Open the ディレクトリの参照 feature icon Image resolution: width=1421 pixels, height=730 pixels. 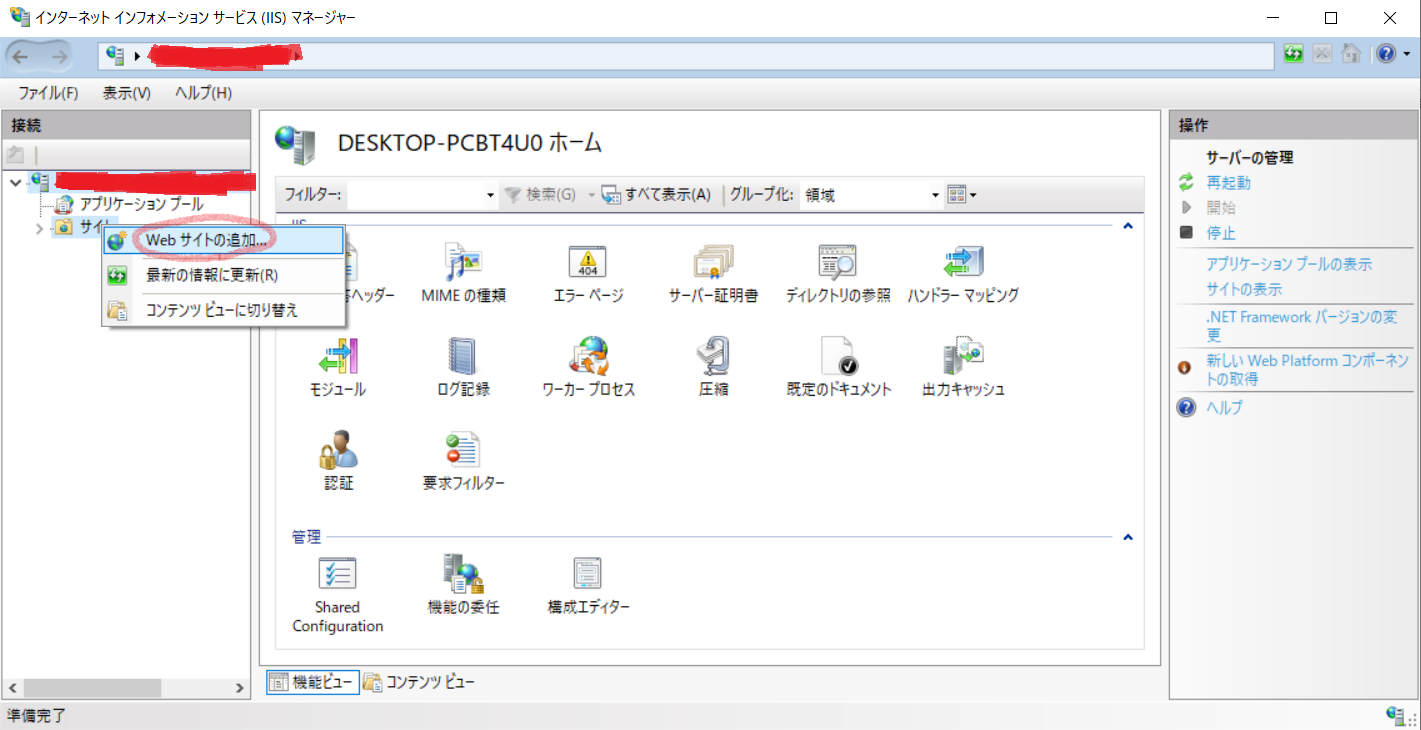(x=838, y=272)
